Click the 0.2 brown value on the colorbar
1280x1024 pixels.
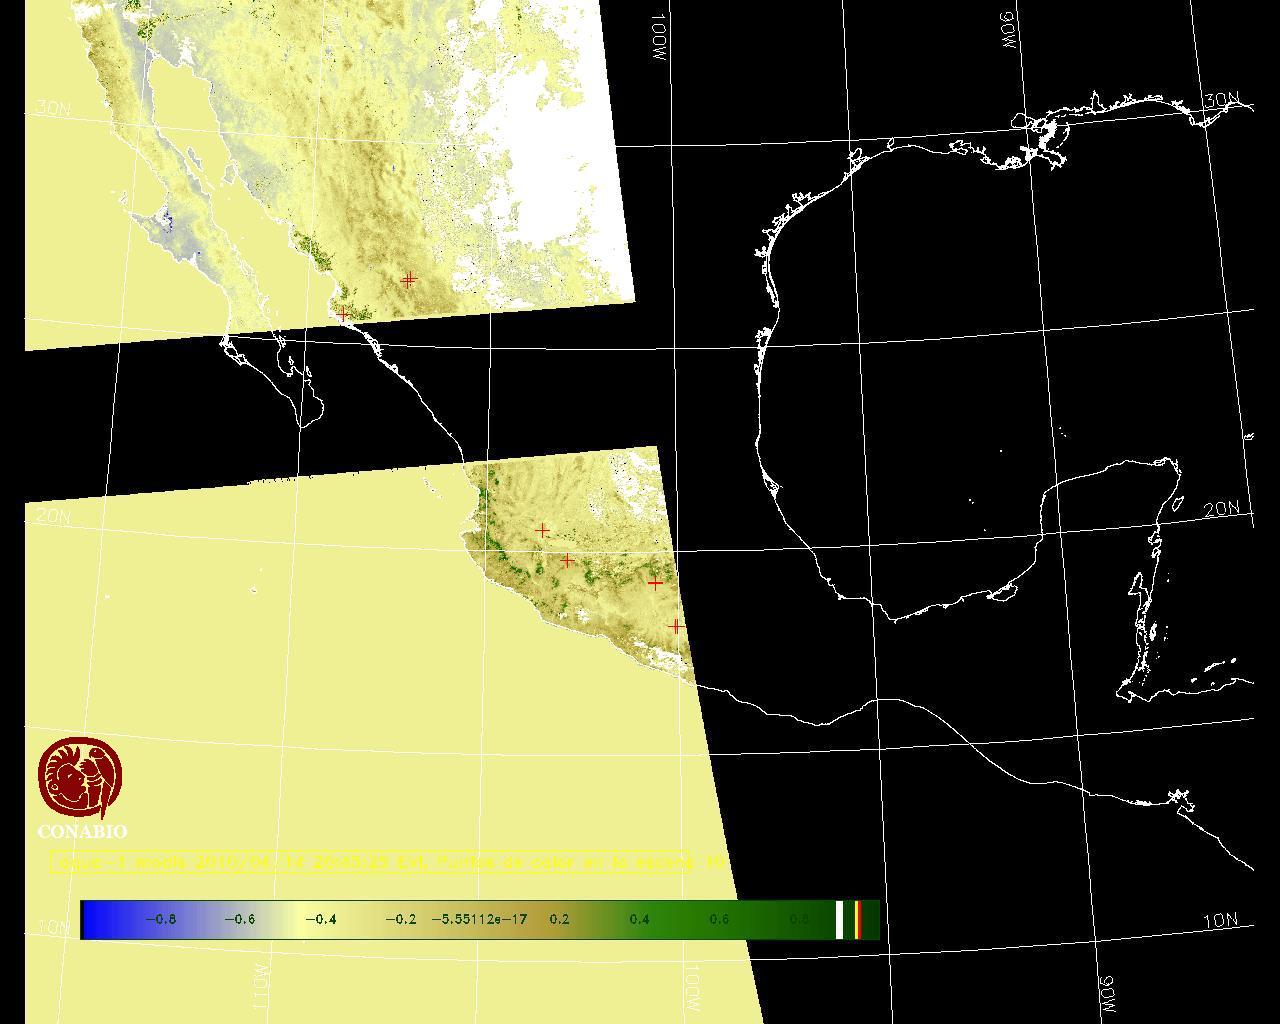tap(559, 920)
